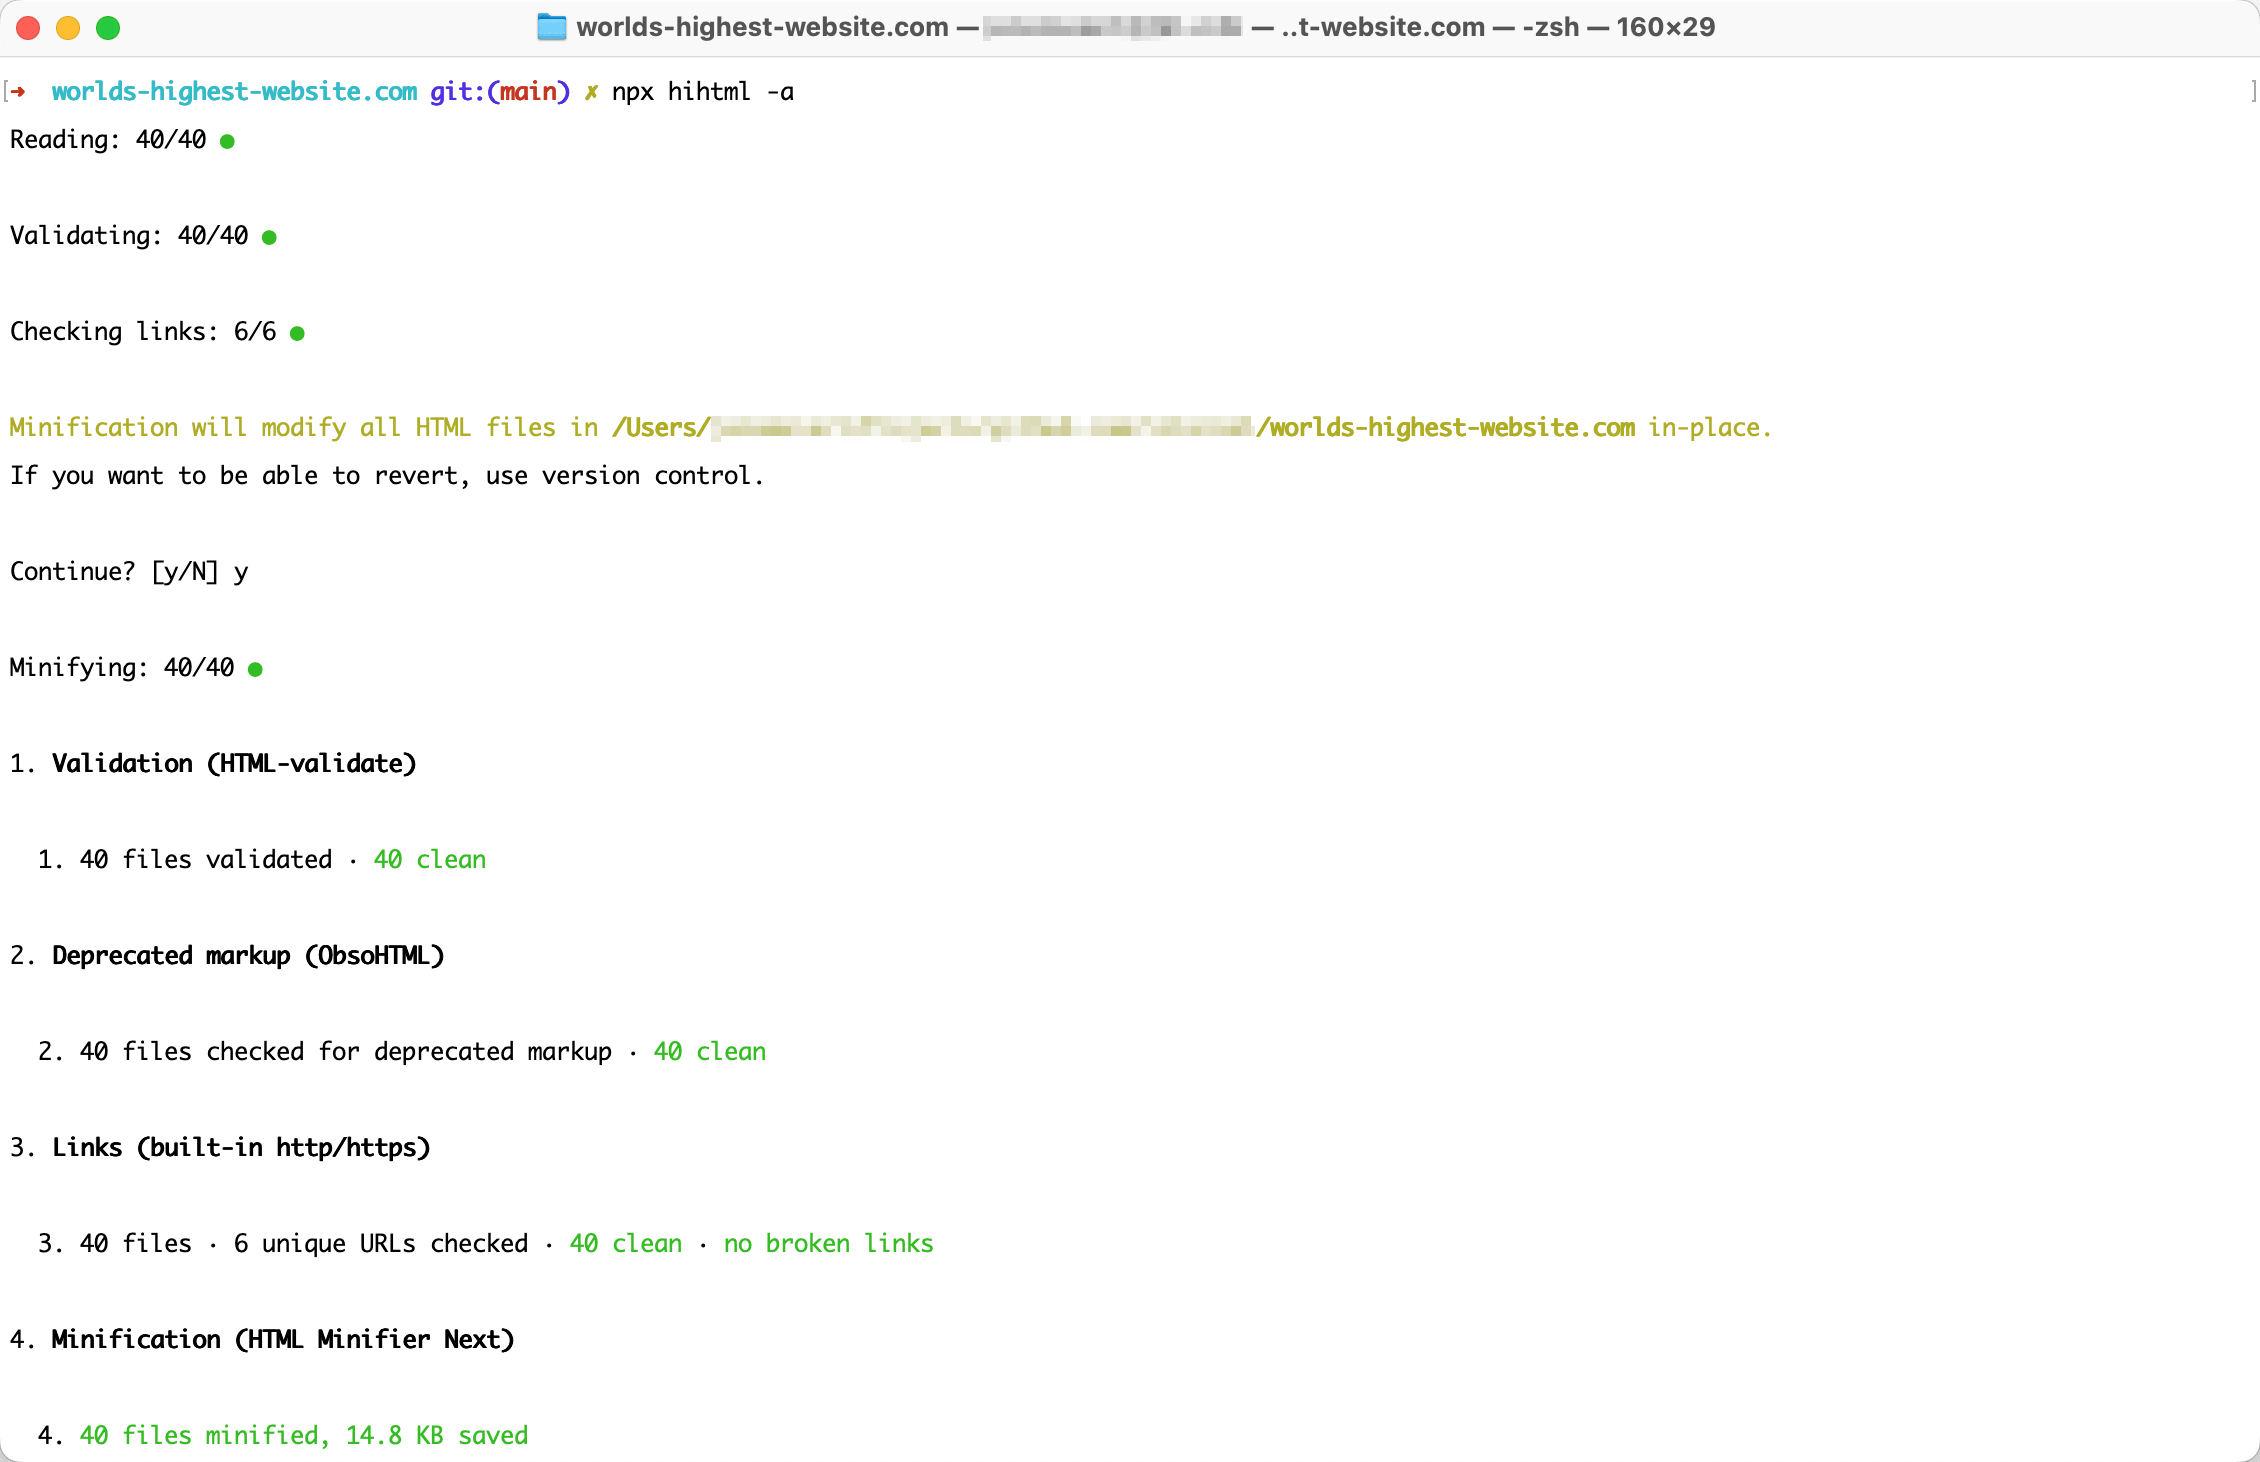Click the 'Reading: 40/40' line
Screen dimensions: 2260x1462
click(108, 140)
